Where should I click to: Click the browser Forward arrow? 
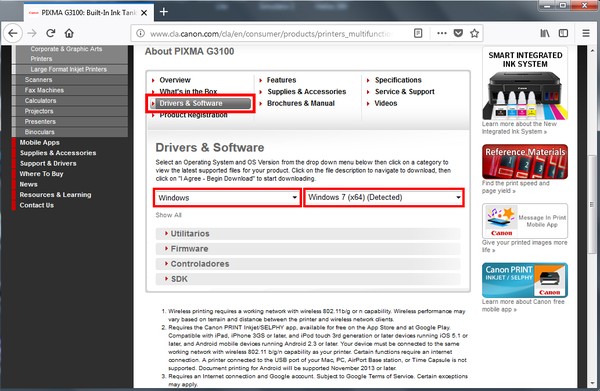[32, 33]
